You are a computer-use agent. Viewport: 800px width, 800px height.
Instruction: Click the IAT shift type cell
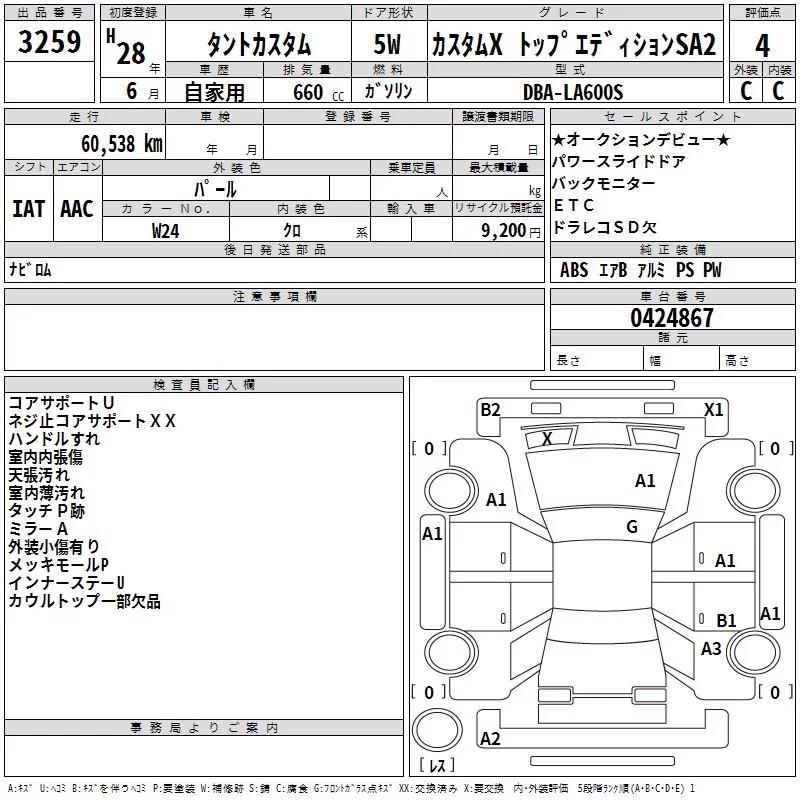pos(28,208)
